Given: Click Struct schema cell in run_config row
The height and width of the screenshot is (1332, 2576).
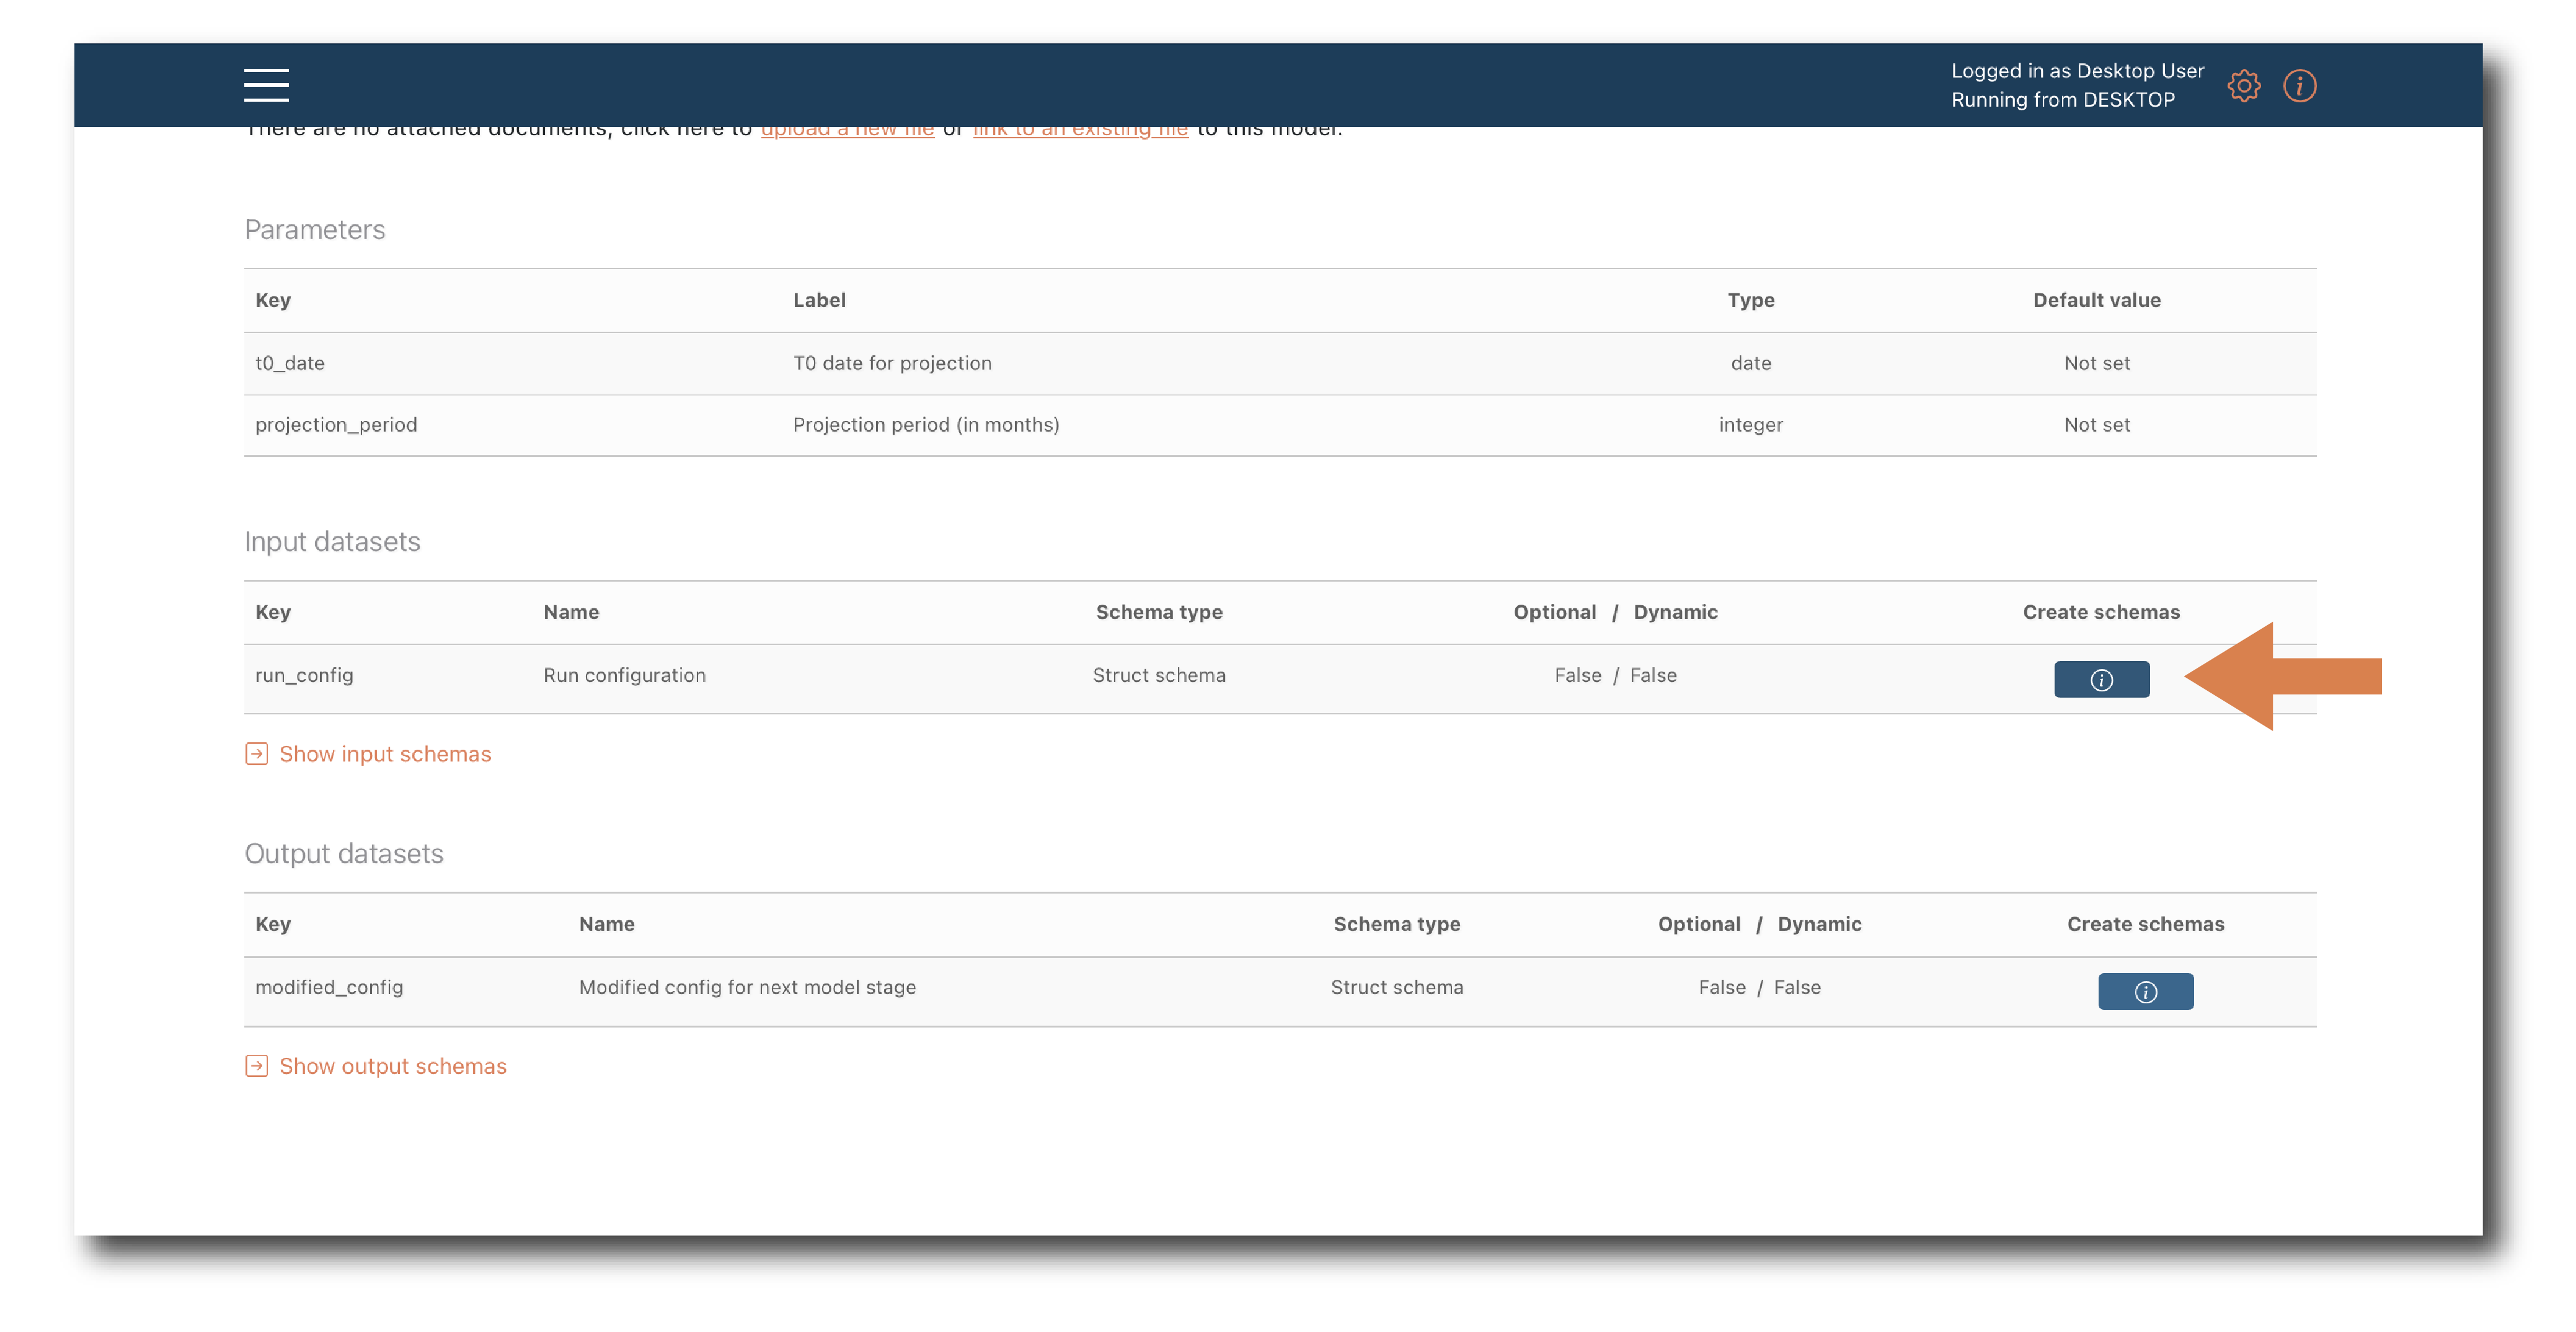Looking at the screenshot, I should (x=1159, y=675).
